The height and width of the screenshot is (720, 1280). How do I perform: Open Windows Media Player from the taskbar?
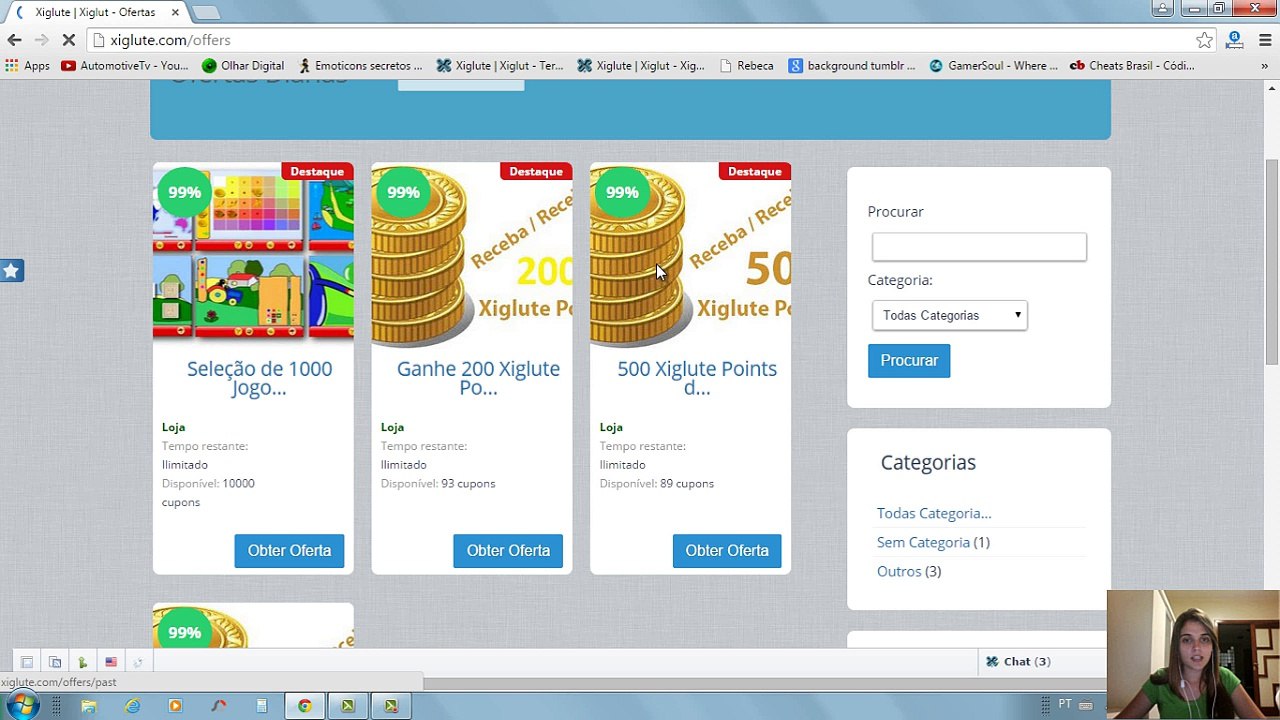coord(175,706)
